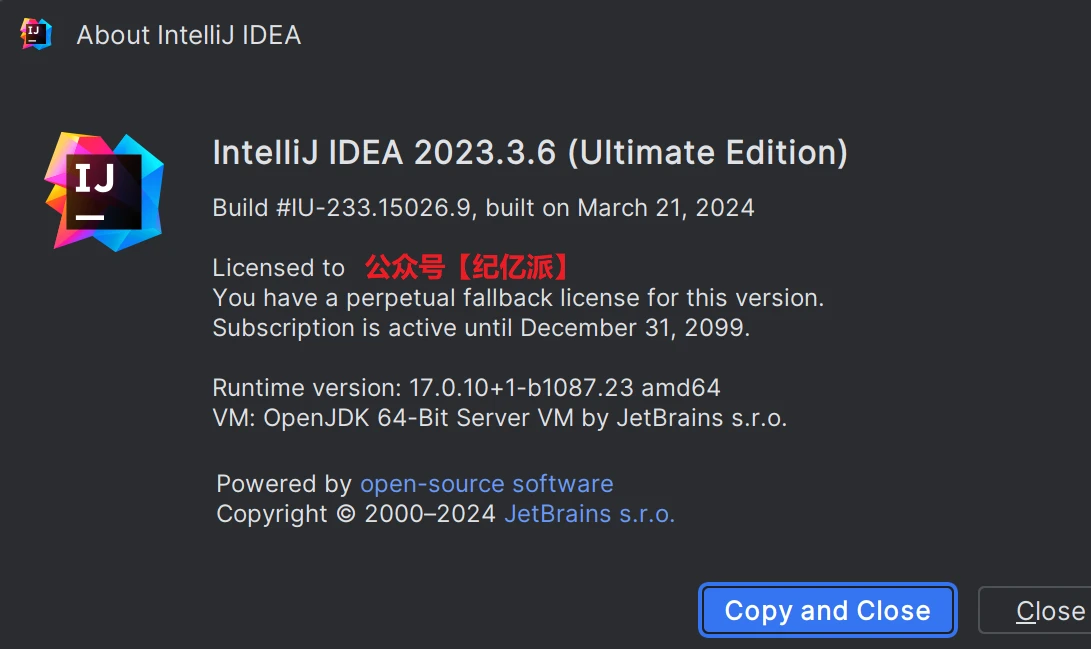Click the 'amd64' architecture text
The height and width of the screenshot is (649, 1091).
679,388
